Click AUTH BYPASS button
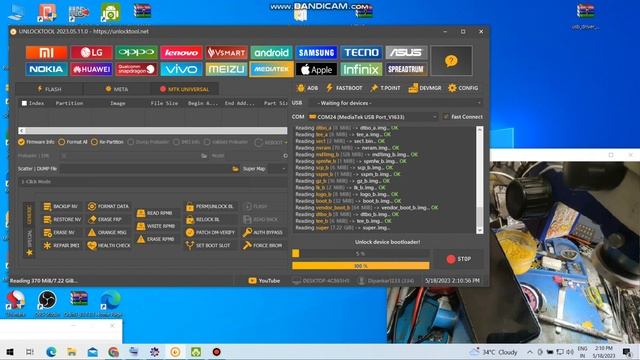 [x=263, y=233]
